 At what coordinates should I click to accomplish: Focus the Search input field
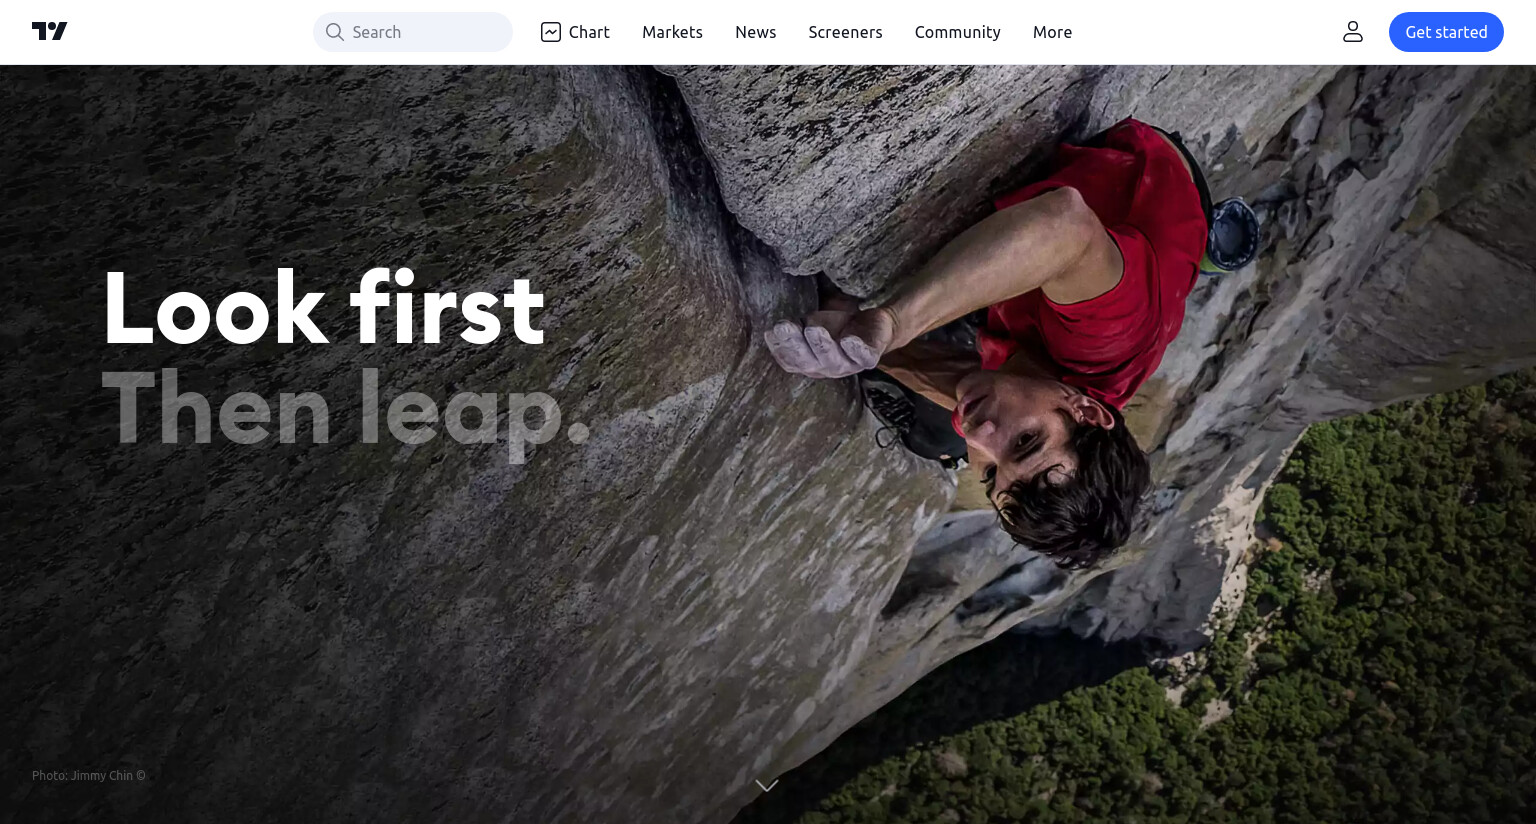pos(413,32)
